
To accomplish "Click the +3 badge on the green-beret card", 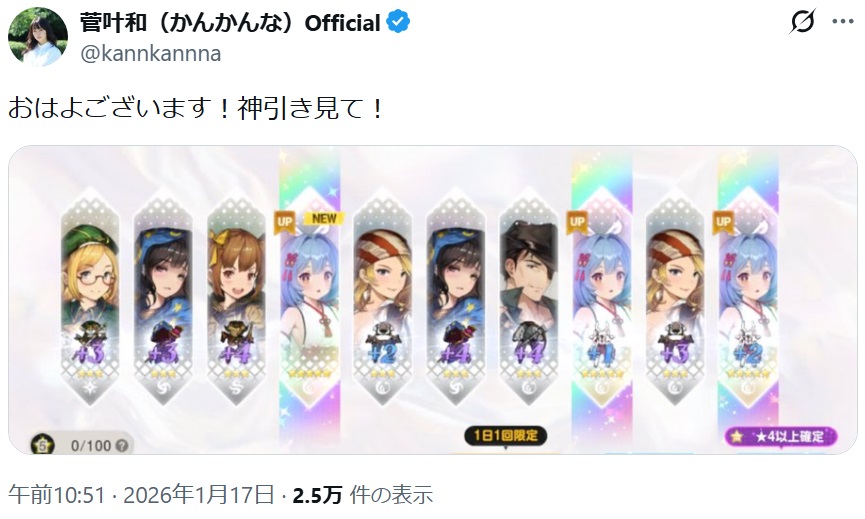I will [x=90, y=354].
